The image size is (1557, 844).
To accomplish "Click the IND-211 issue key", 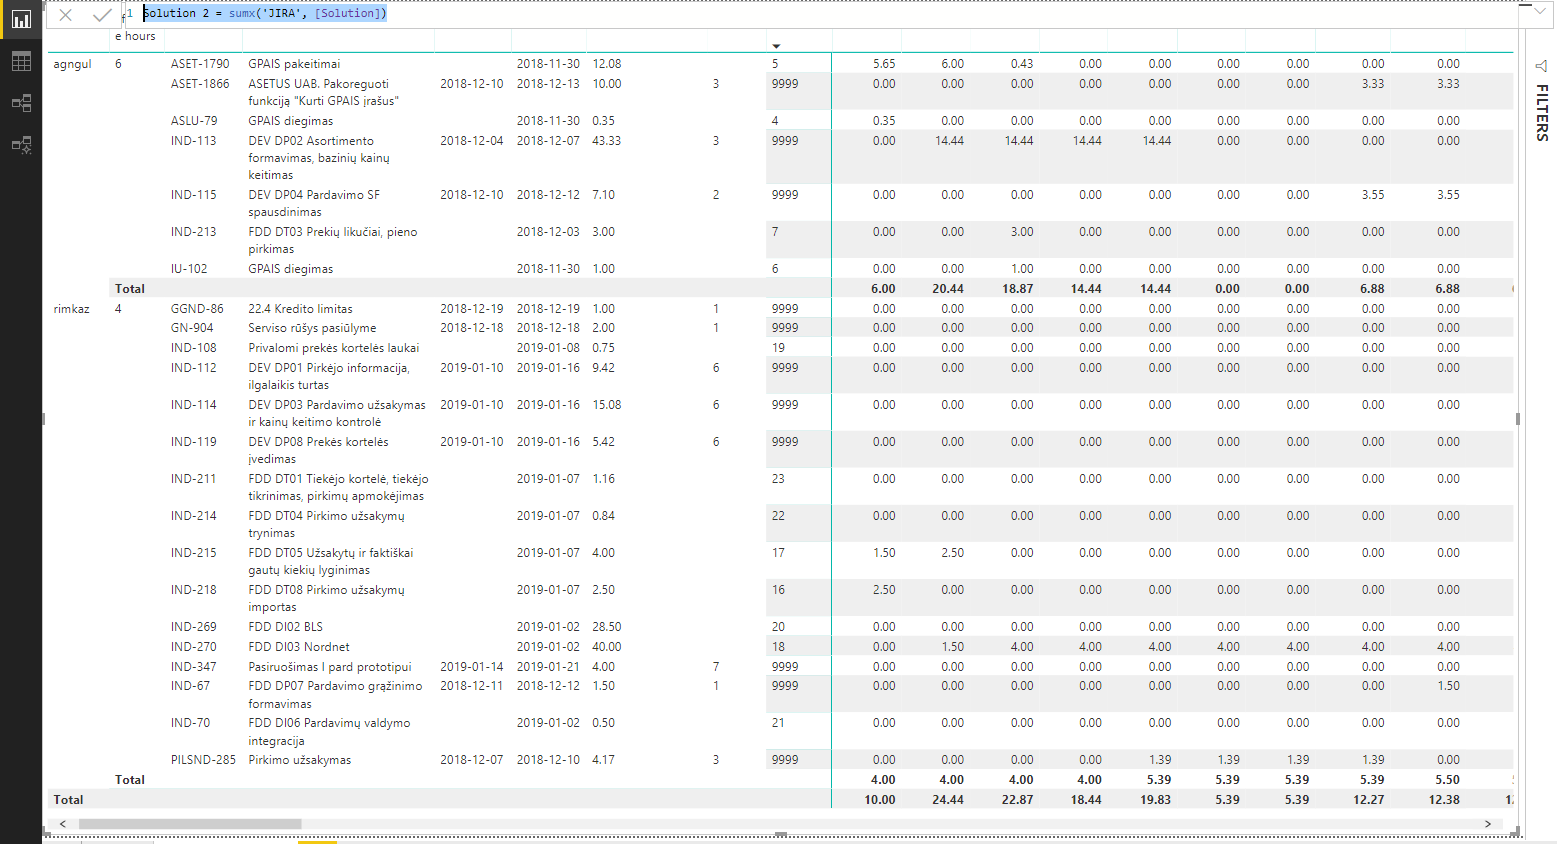I will [x=193, y=479].
